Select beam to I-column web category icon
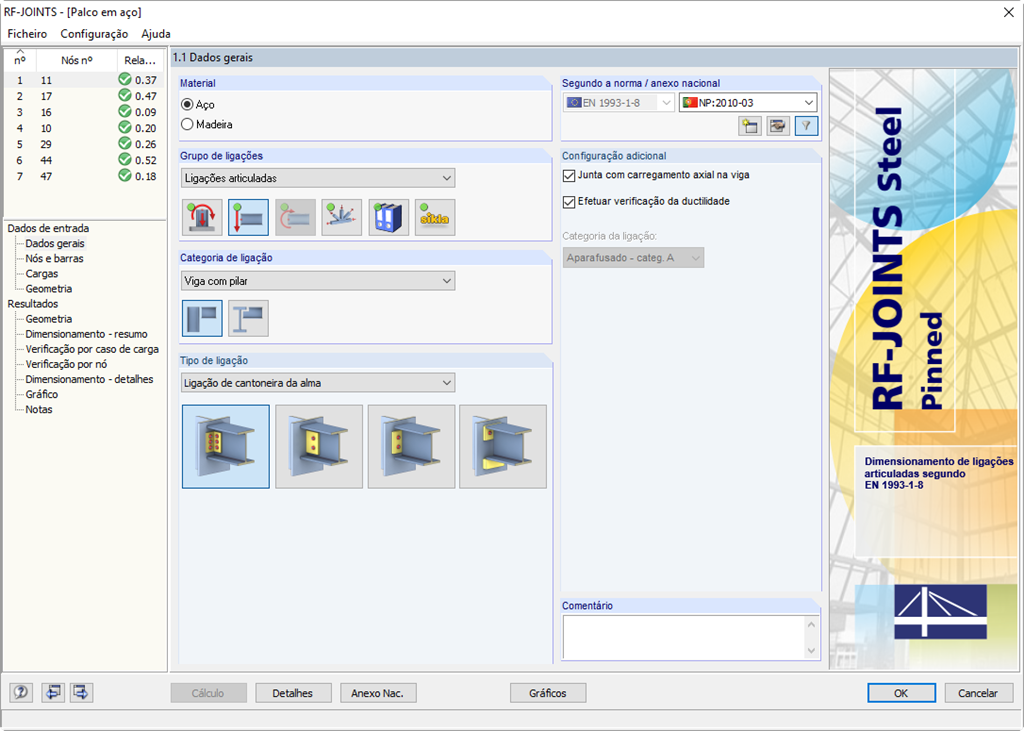1024x731 pixels. (x=248, y=318)
